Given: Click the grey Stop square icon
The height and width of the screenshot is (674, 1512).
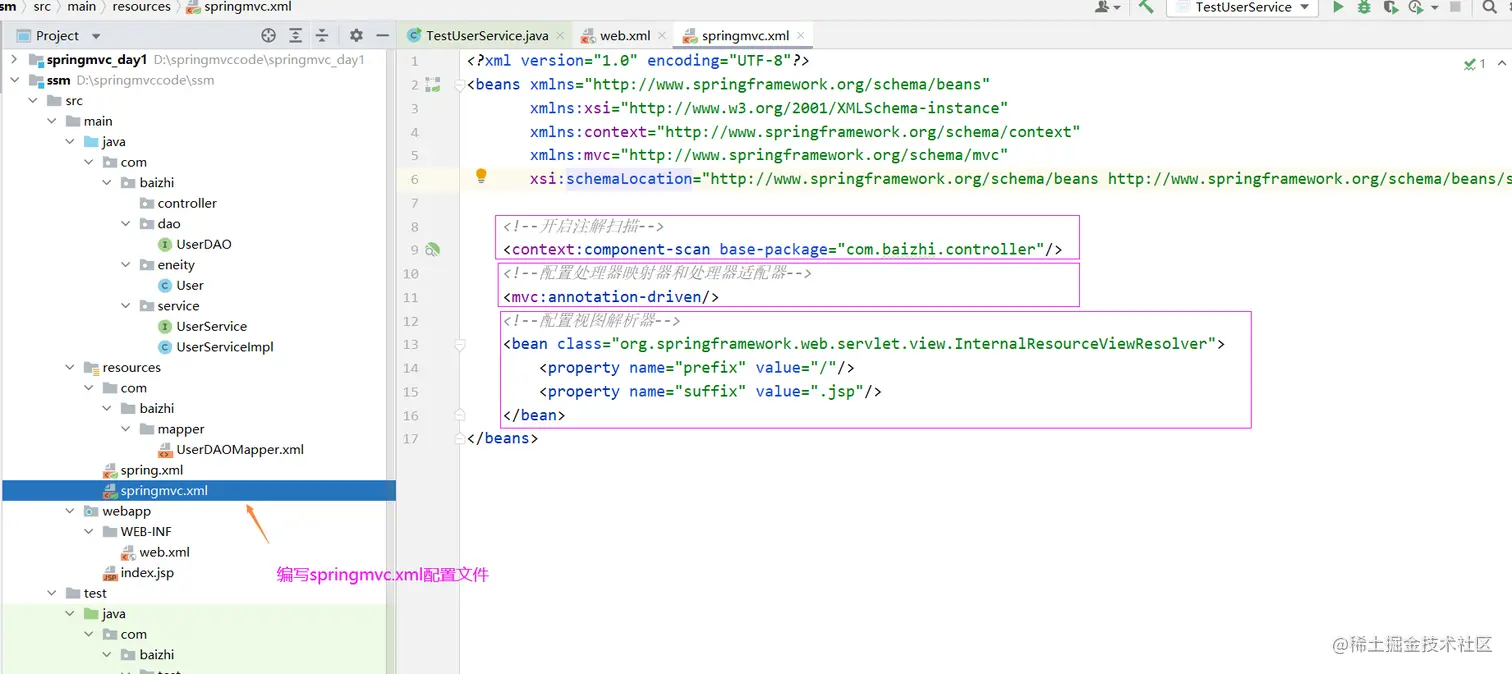Looking at the screenshot, I should [x=1456, y=7].
